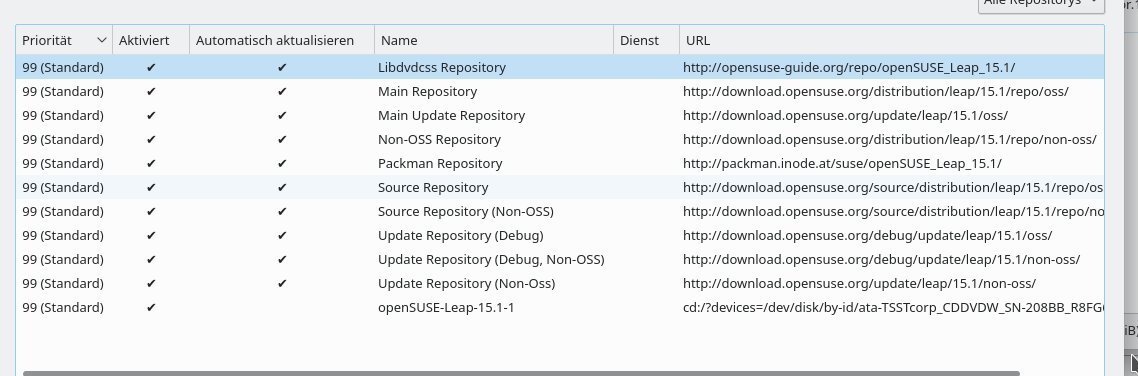
Task: Toggle Aktiviert for Main Update Repository
Action: [151, 115]
